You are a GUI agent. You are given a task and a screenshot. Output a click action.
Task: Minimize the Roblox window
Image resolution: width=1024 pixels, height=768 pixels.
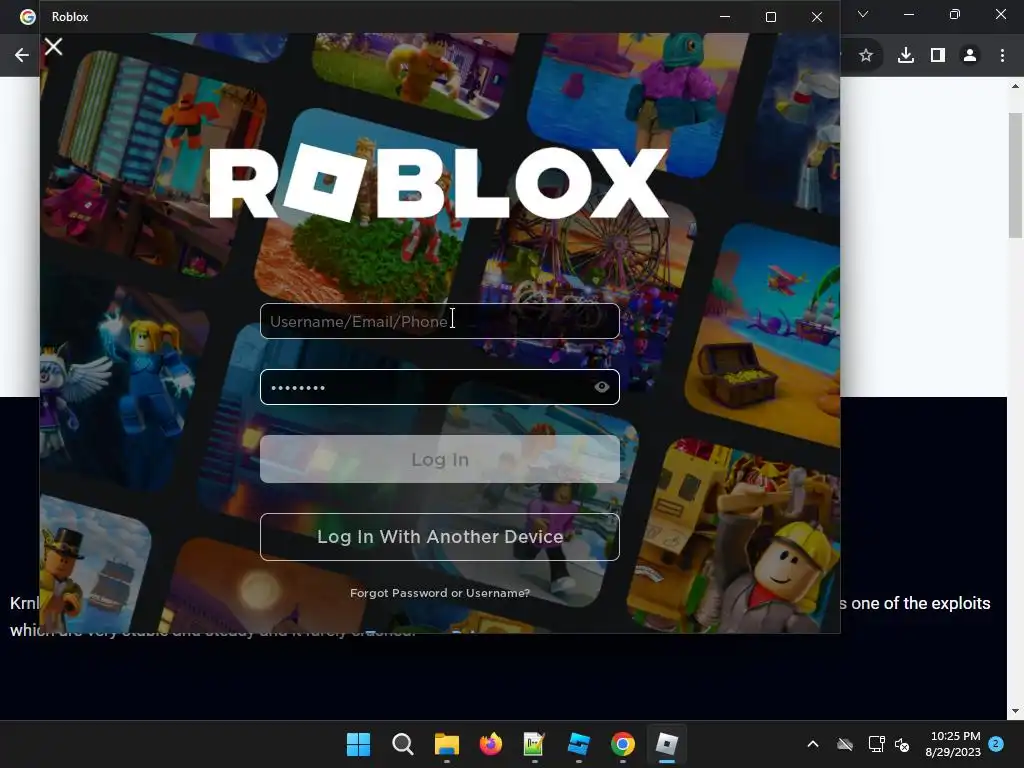pyautogui.click(x=725, y=16)
